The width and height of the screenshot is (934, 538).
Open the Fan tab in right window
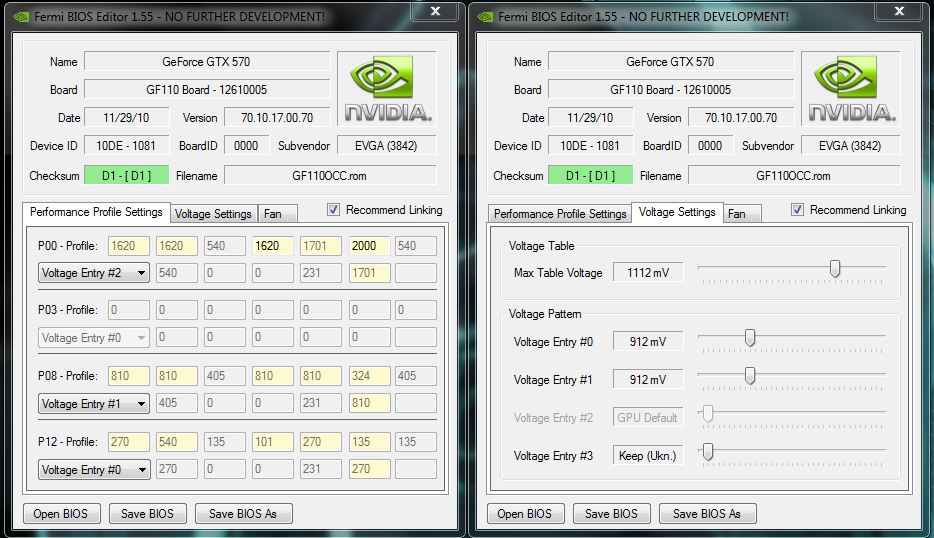[x=742, y=214]
